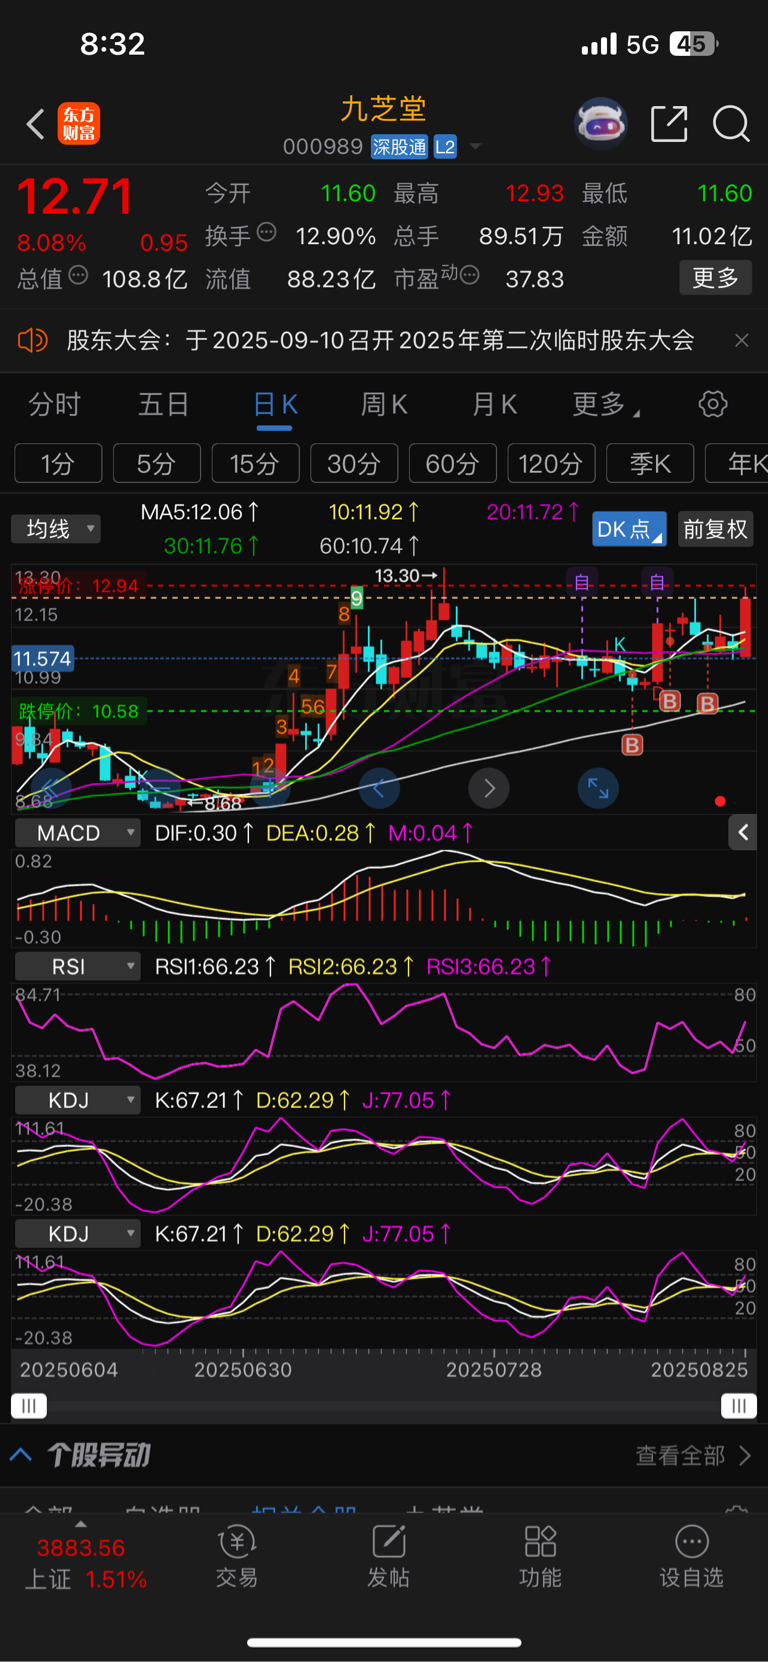Open the search magnifier icon
Screen dimensions: 768x1662
(731, 124)
